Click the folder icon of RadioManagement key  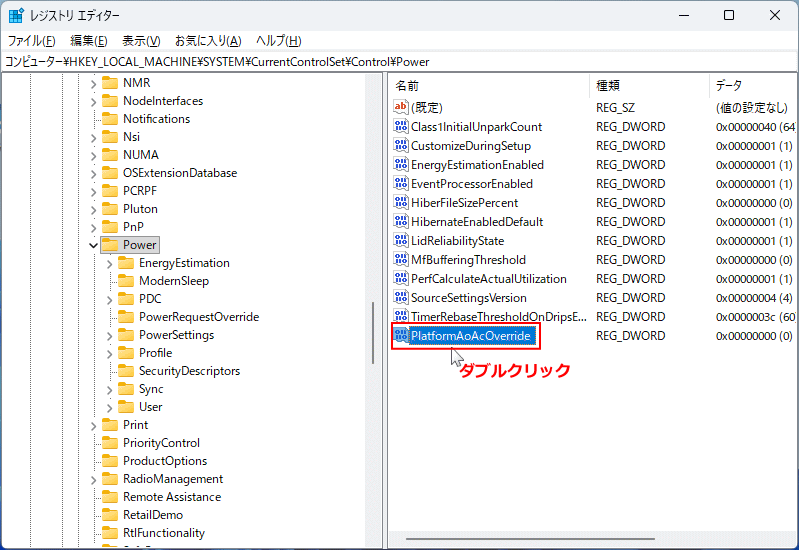point(110,479)
